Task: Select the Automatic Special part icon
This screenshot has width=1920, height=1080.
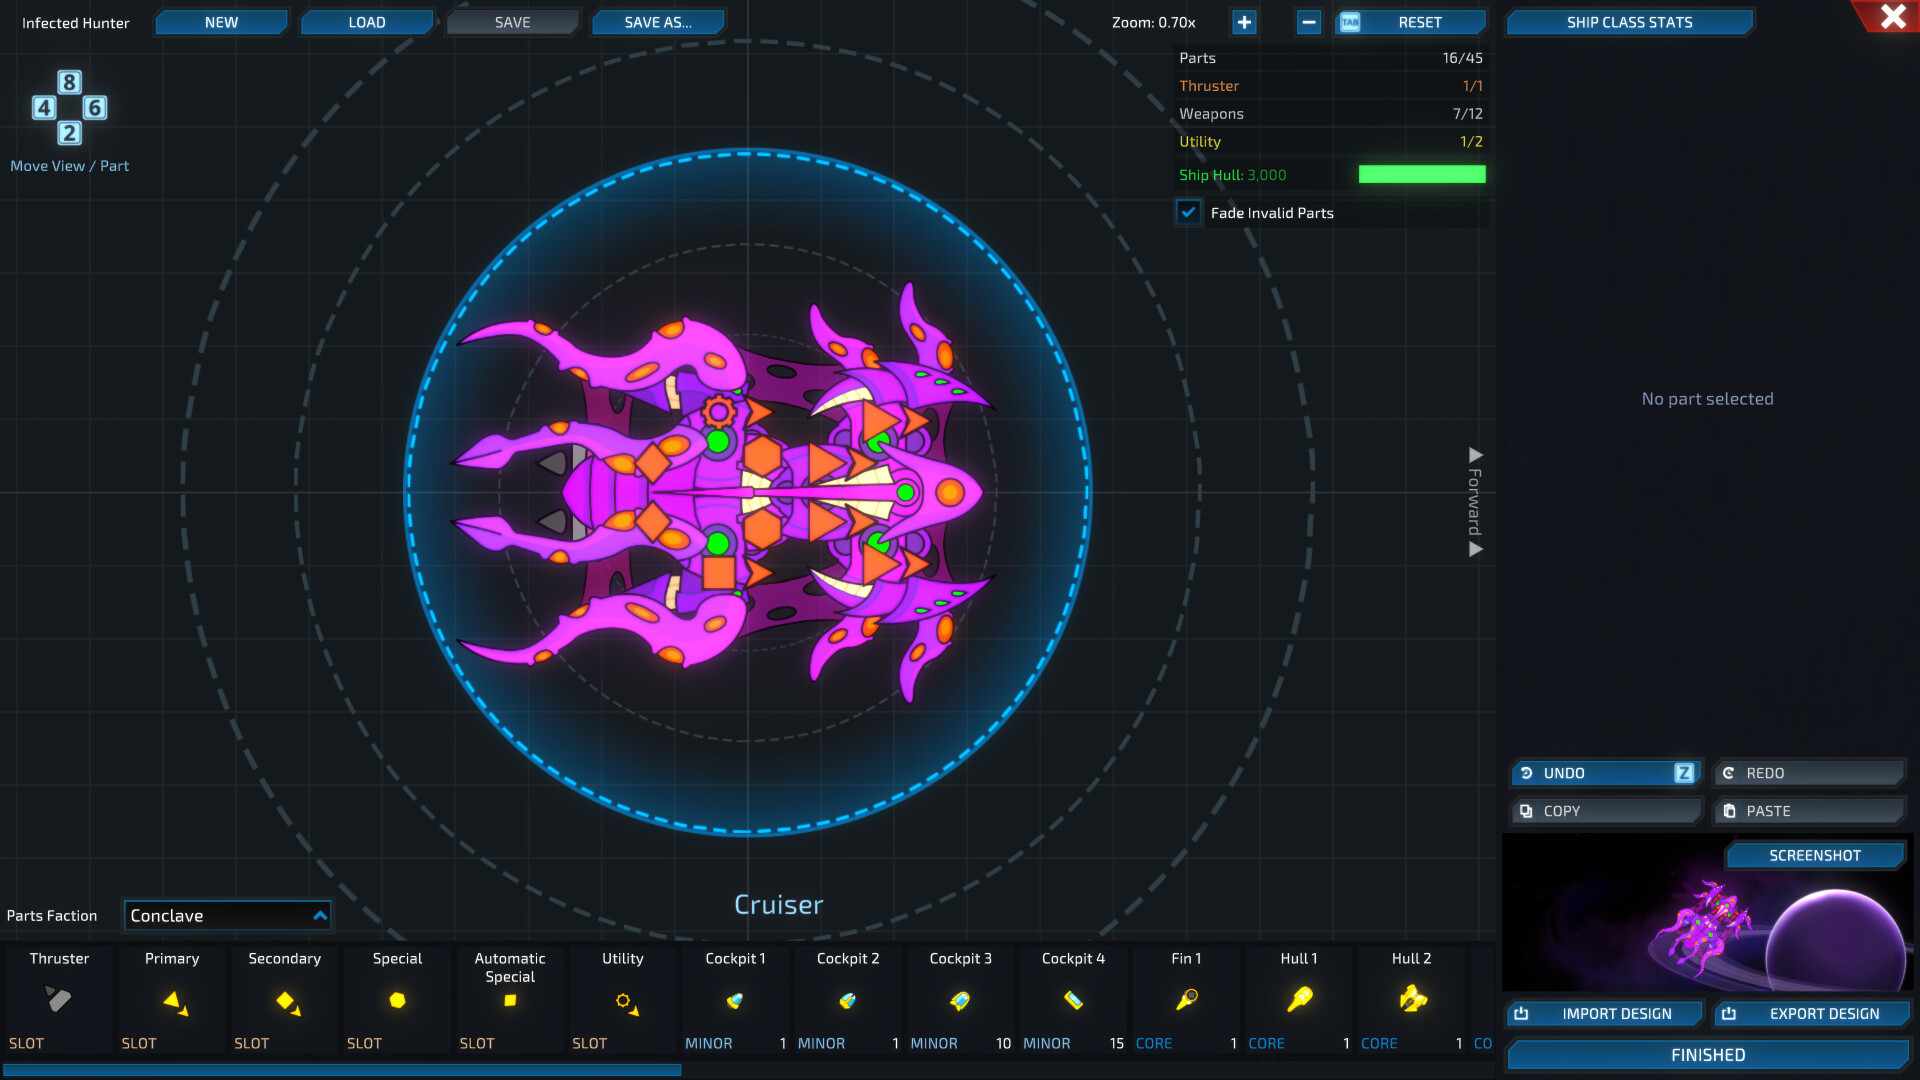Action: (x=509, y=1000)
